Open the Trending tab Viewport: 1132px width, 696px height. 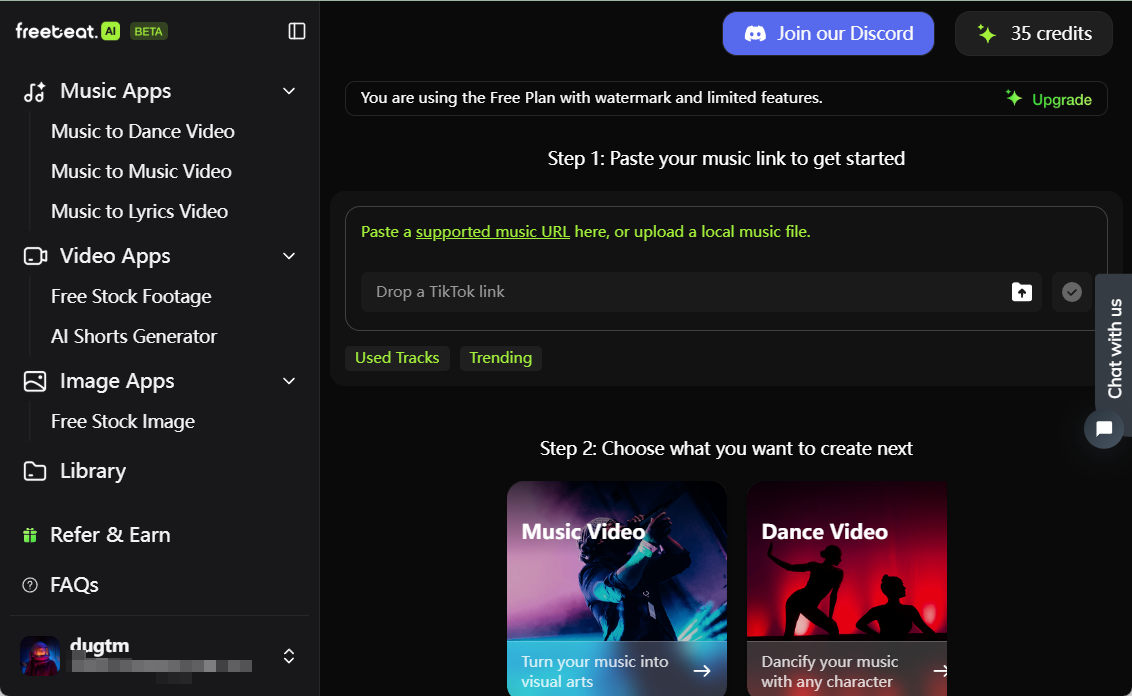[x=500, y=358]
